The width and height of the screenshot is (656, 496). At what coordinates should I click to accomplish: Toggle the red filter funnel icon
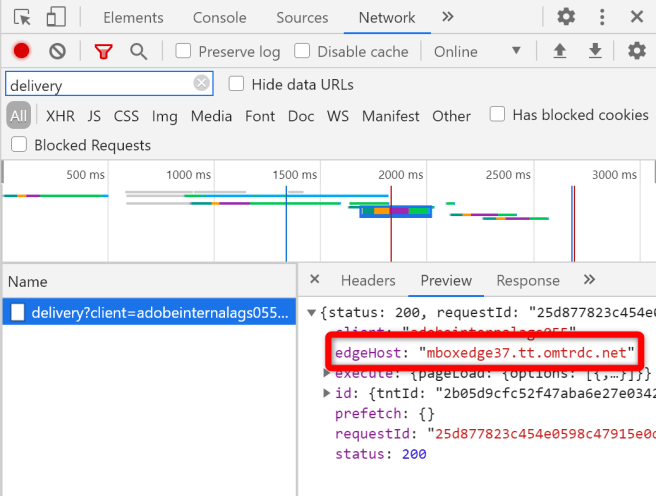(103, 51)
